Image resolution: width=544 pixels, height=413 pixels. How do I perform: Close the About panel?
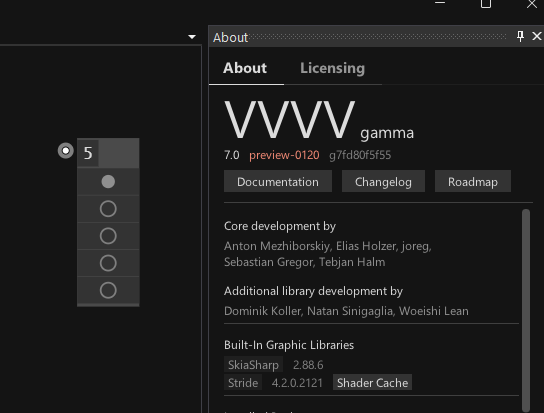pyautogui.click(x=537, y=36)
